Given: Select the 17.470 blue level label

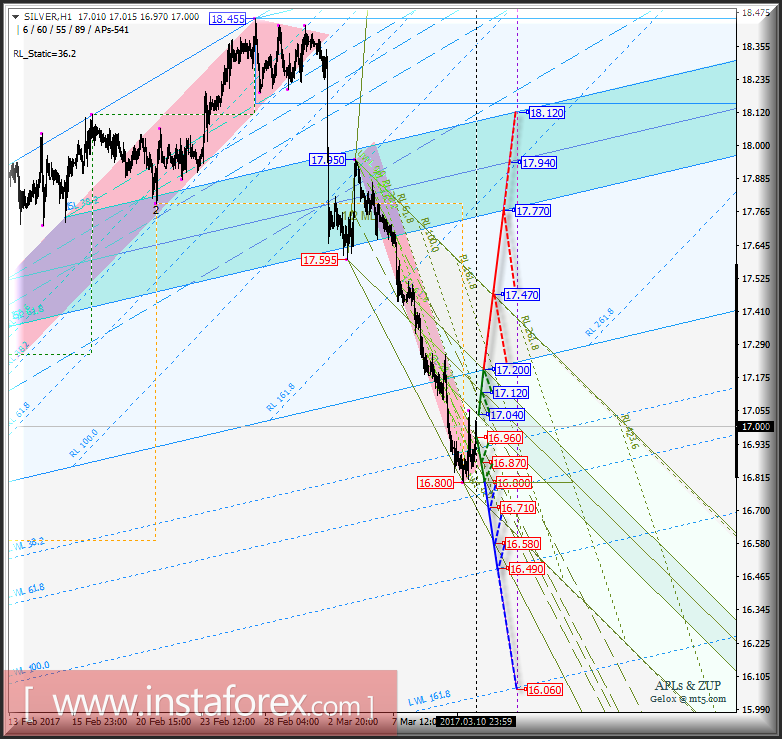Looking at the screenshot, I should click(522, 295).
